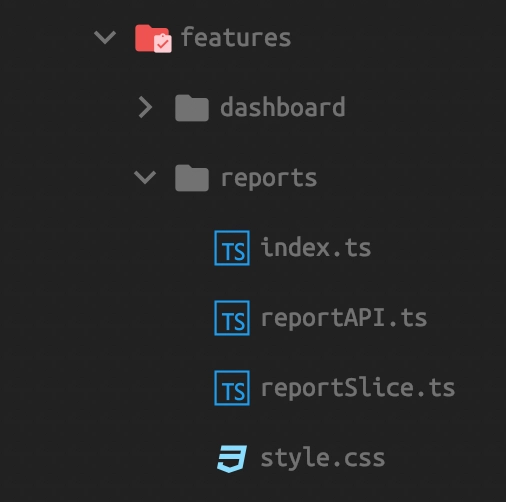Click the TypeScript icon beside index.ts
The image size is (506, 502).
232,248
